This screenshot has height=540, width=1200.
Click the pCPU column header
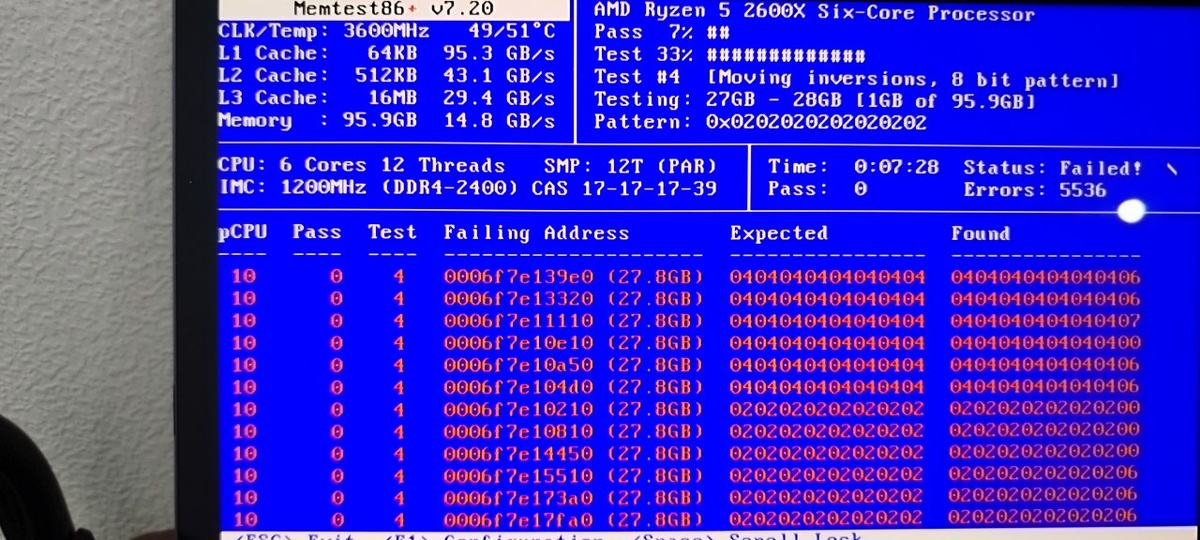(x=244, y=232)
